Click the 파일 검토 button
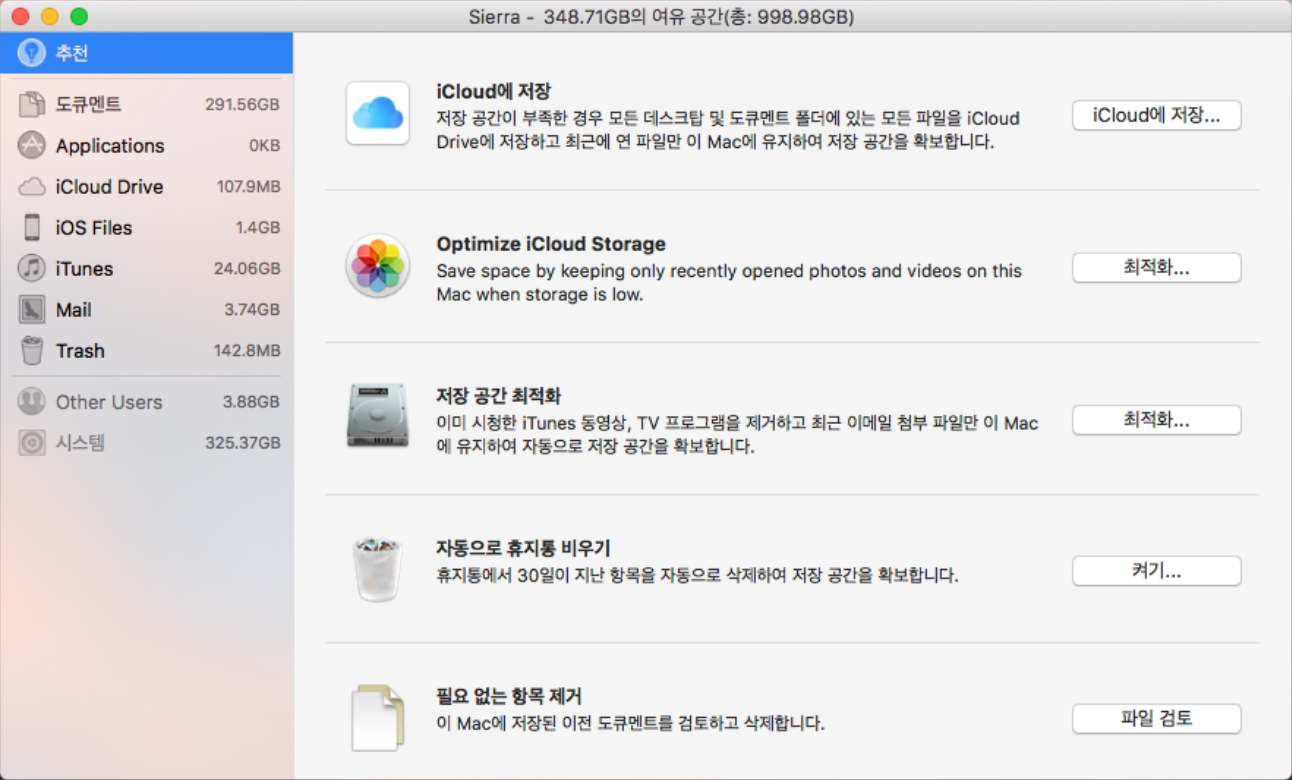 pyautogui.click(x=1156, y=719)
